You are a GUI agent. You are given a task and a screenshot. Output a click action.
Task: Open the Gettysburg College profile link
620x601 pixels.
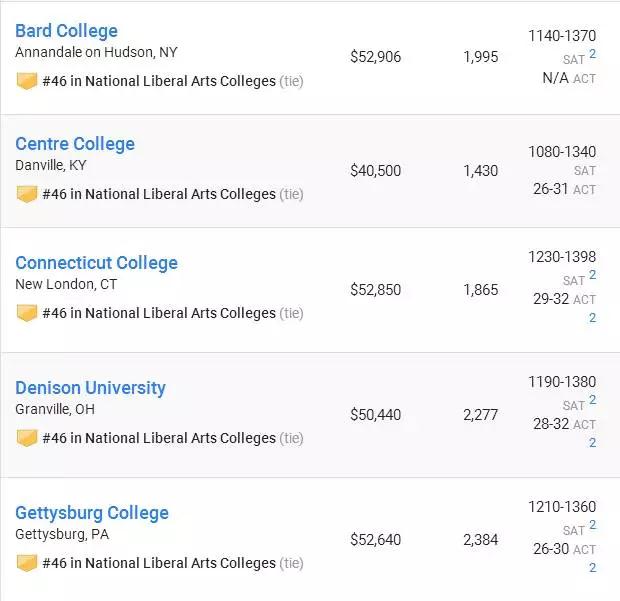pyautogui.click(x=92, y=513)
